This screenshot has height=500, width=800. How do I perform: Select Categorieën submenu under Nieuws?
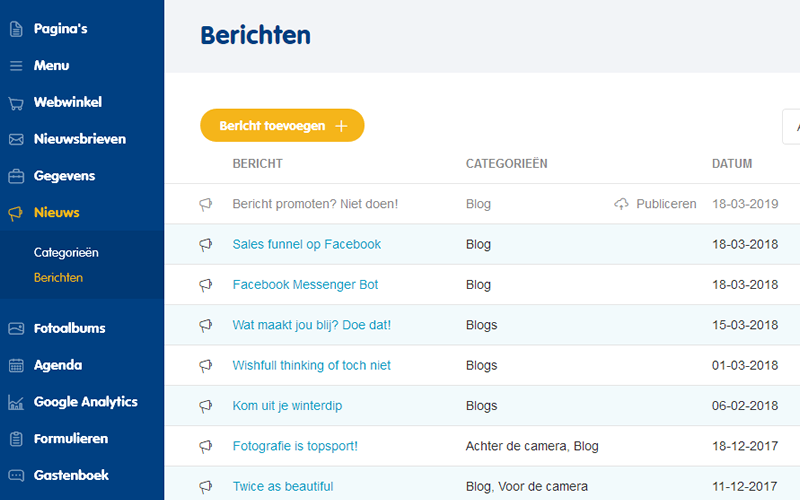[66, 253]
